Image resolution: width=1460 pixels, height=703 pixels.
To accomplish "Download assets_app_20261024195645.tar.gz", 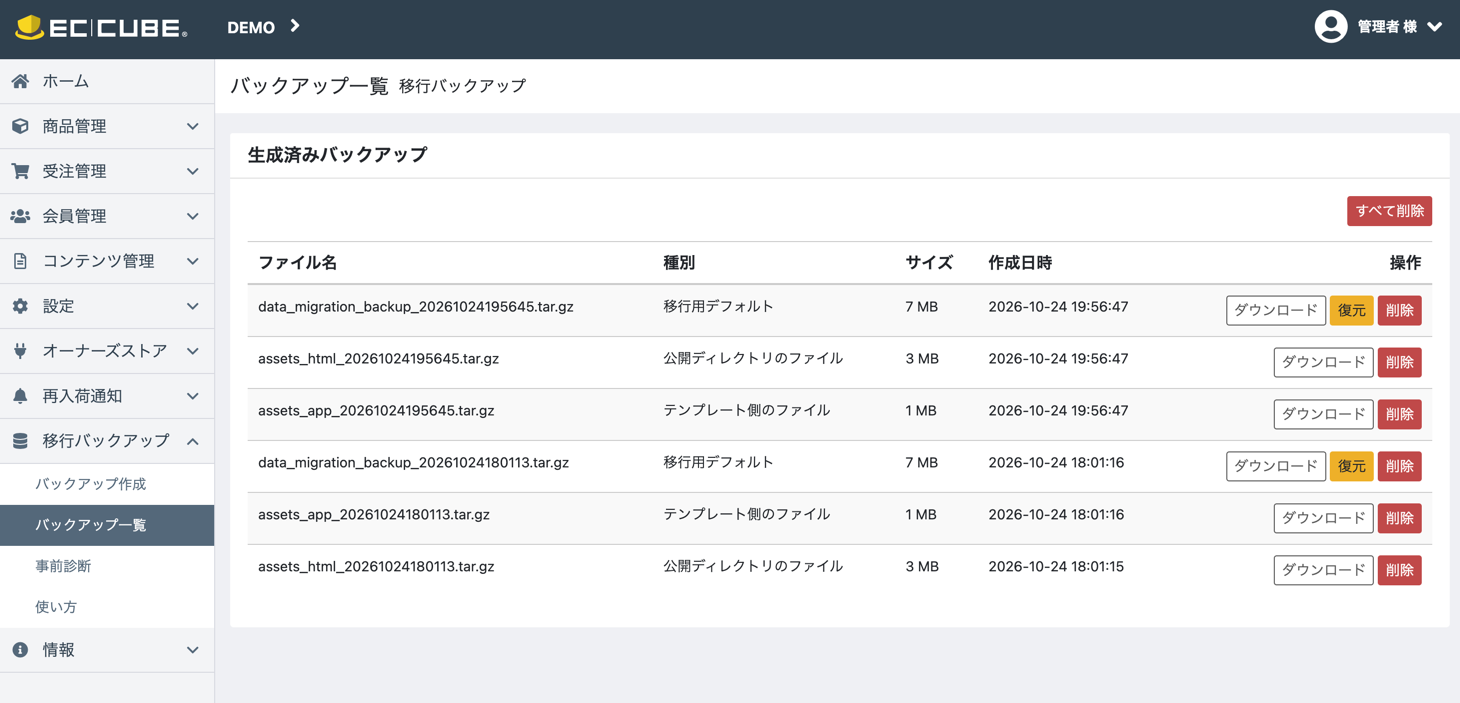I will (x=1323, y=414).
